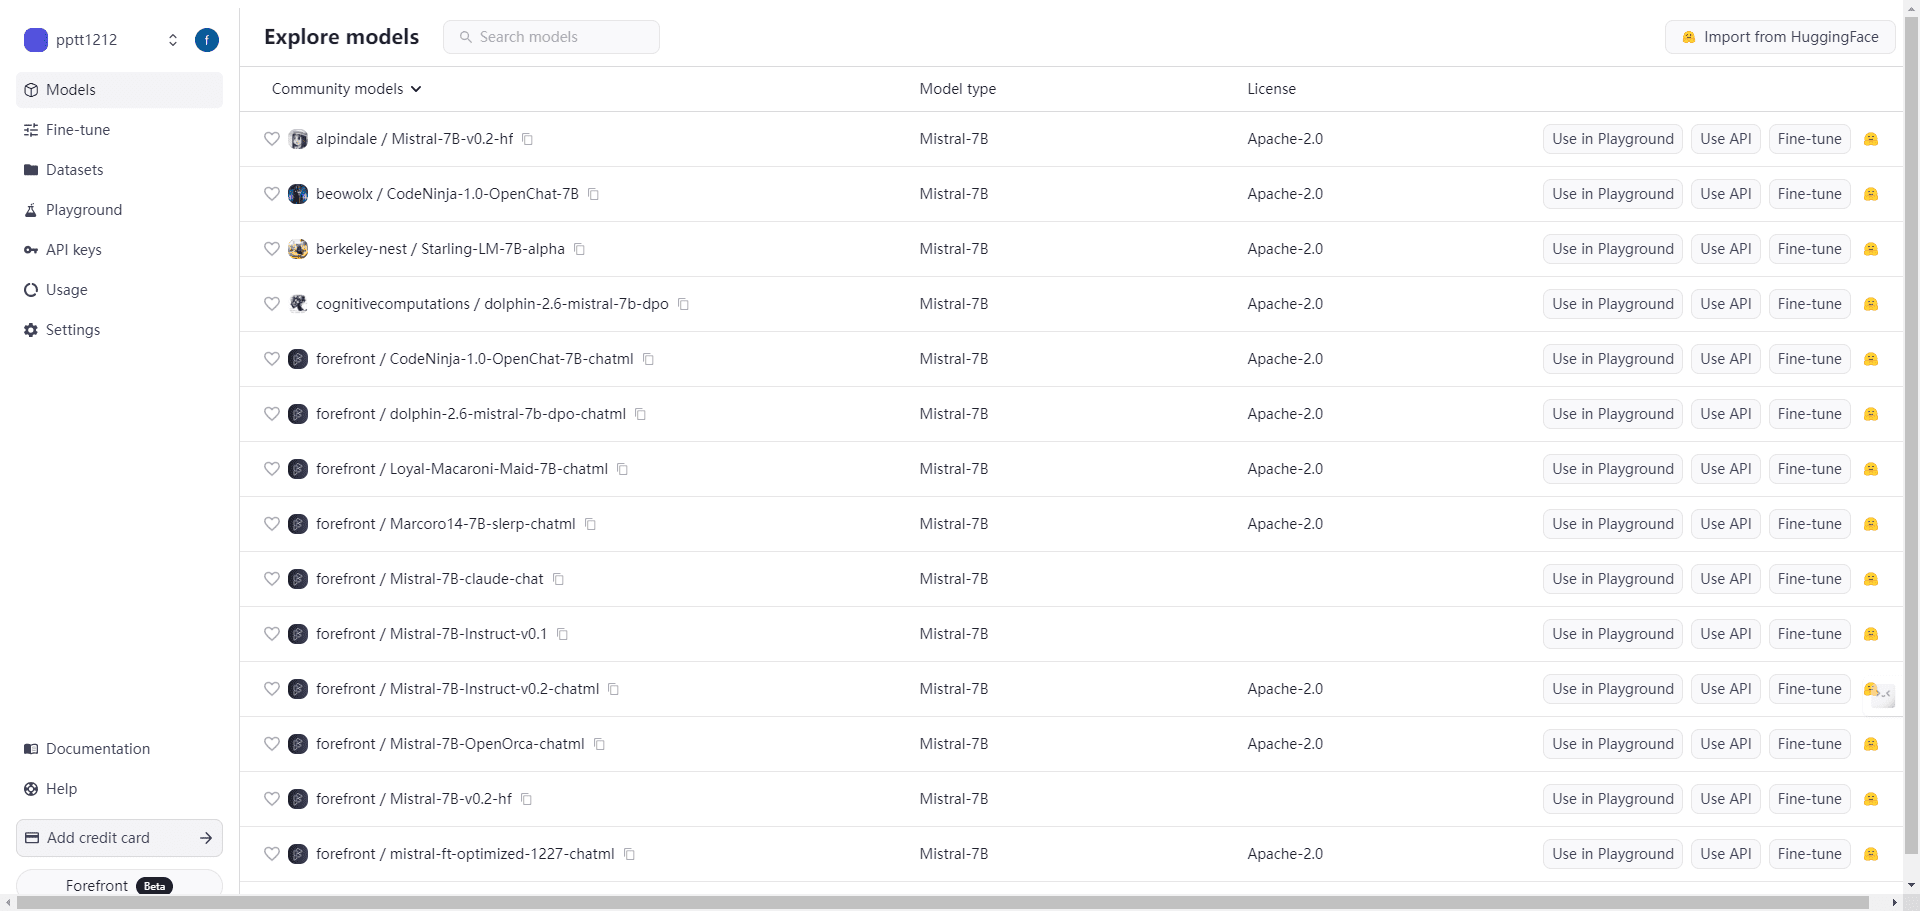
Task: Click the Forefront Beta badge
Action: click(x=154, y=886)
